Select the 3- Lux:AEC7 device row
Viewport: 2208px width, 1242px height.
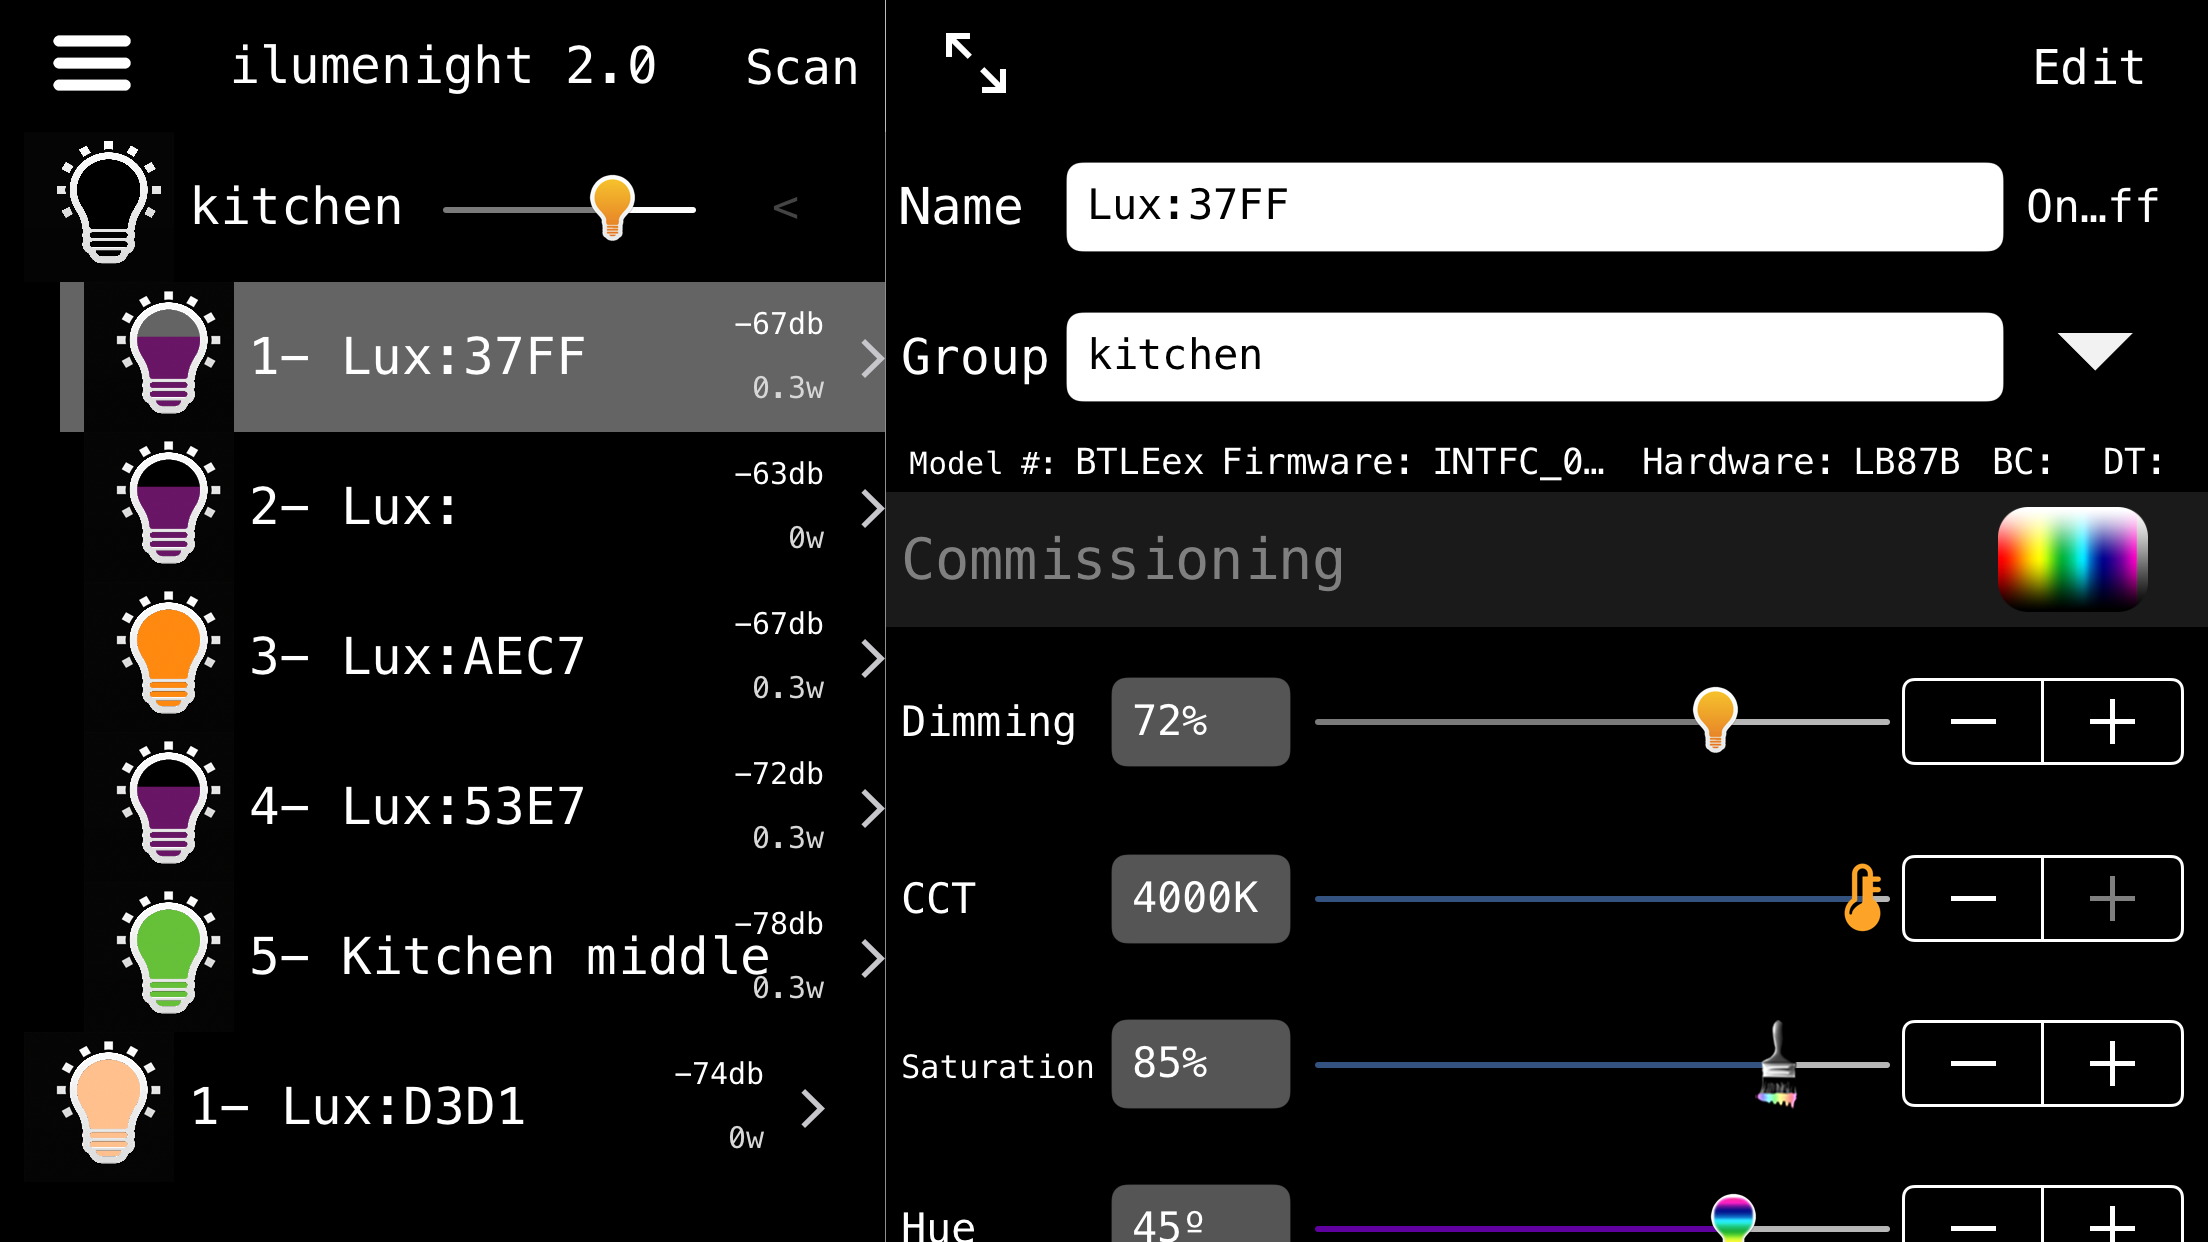coord(473,657)
